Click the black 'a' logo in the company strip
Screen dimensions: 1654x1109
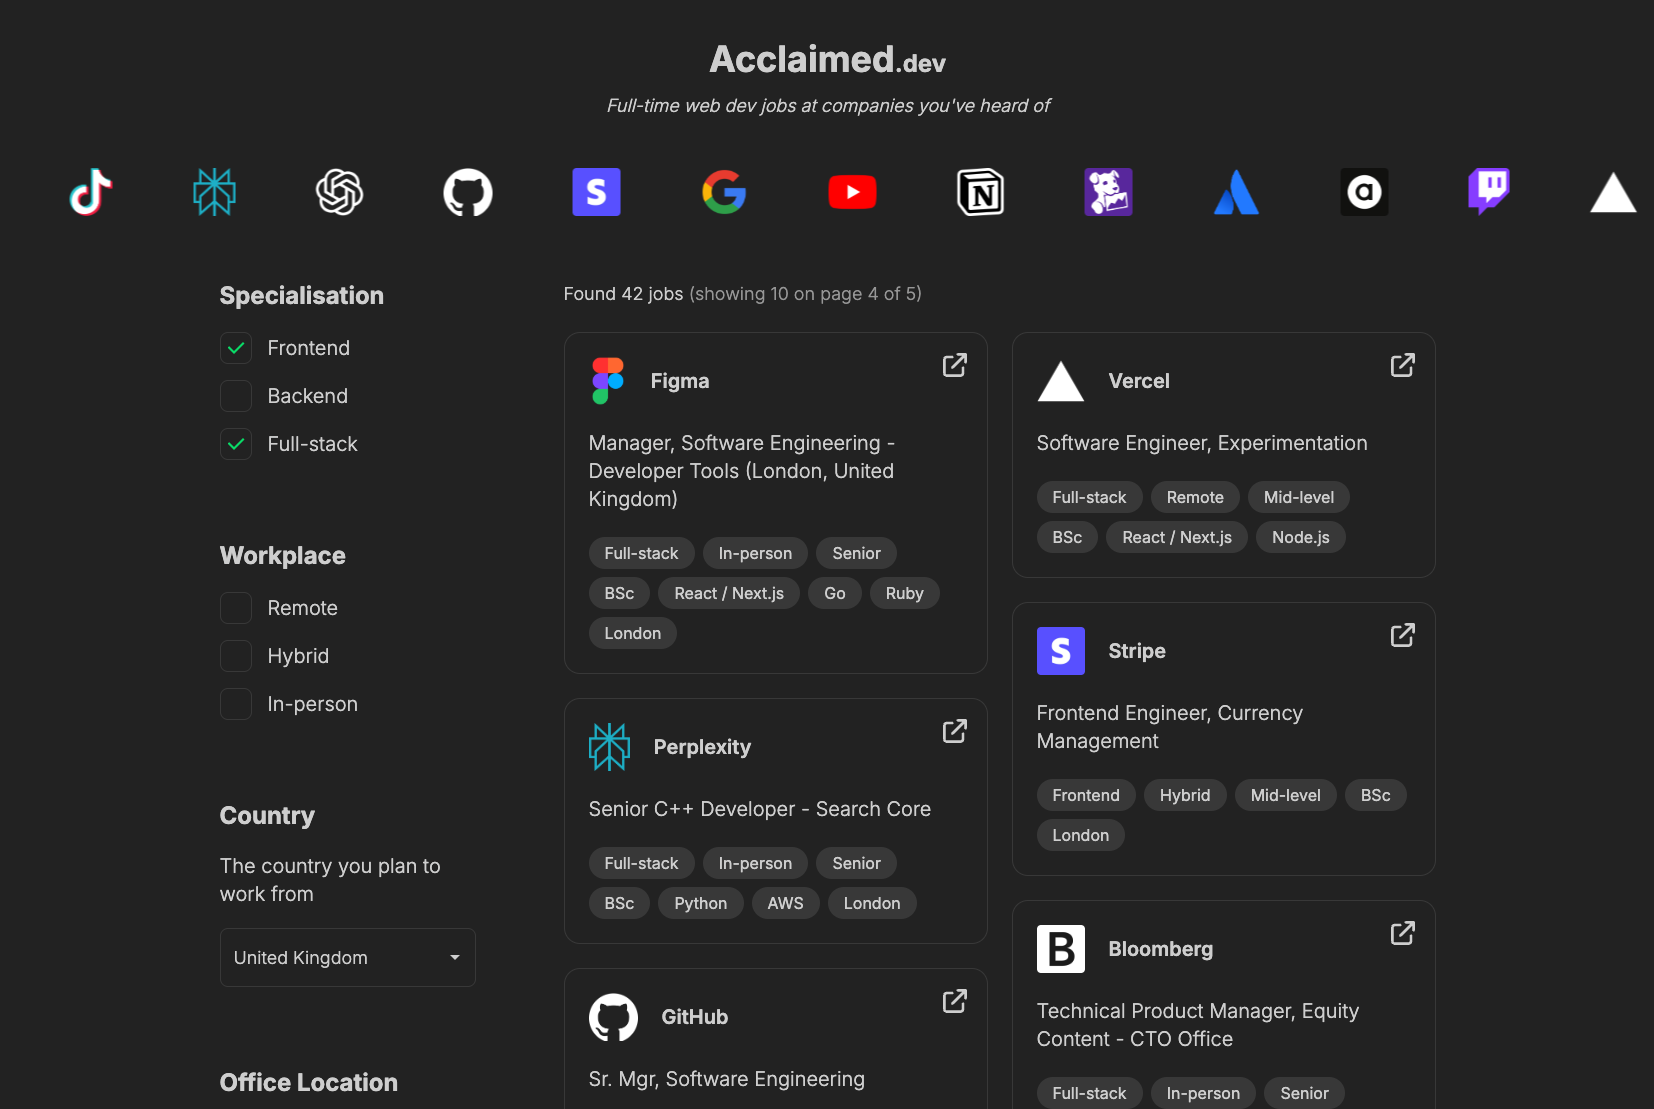coord(1364,192)
